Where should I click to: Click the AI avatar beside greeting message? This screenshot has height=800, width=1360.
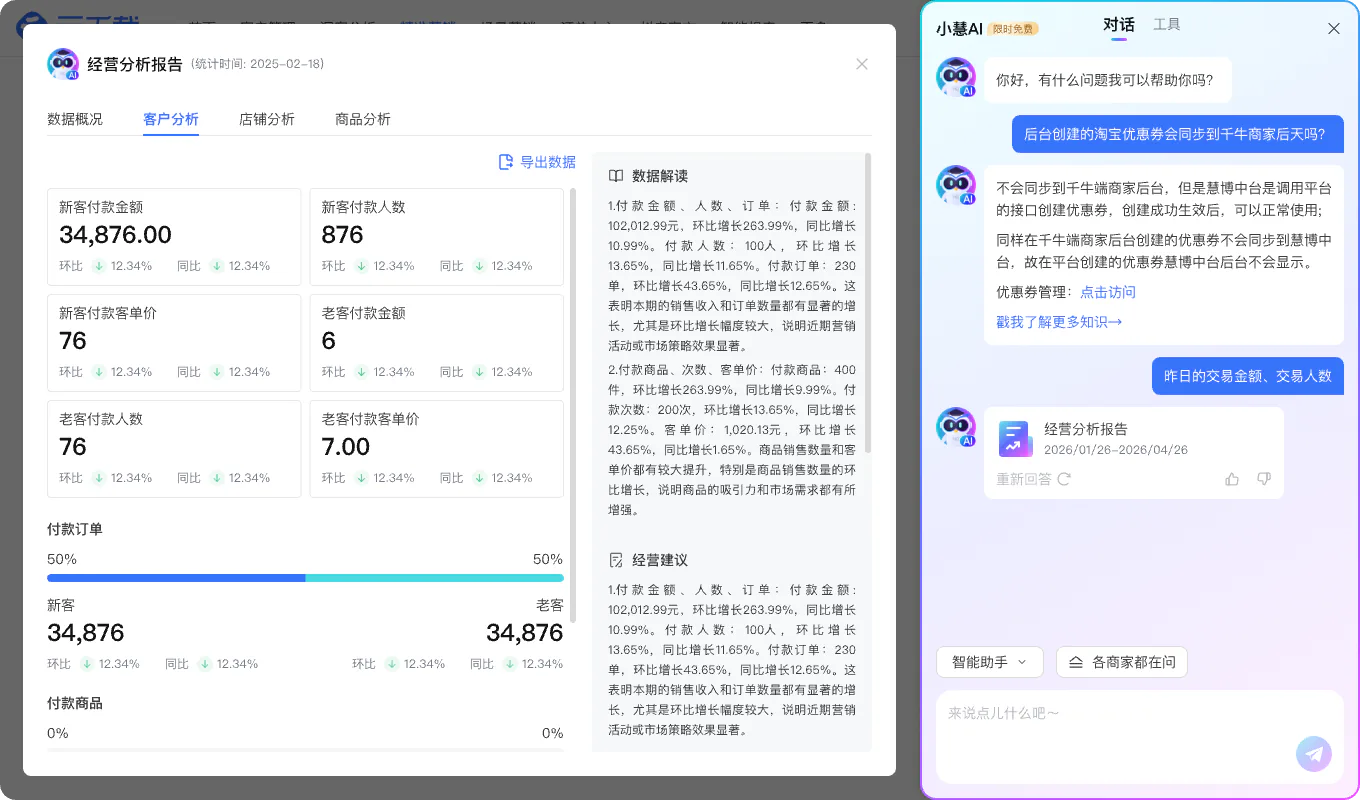[955, 77]
